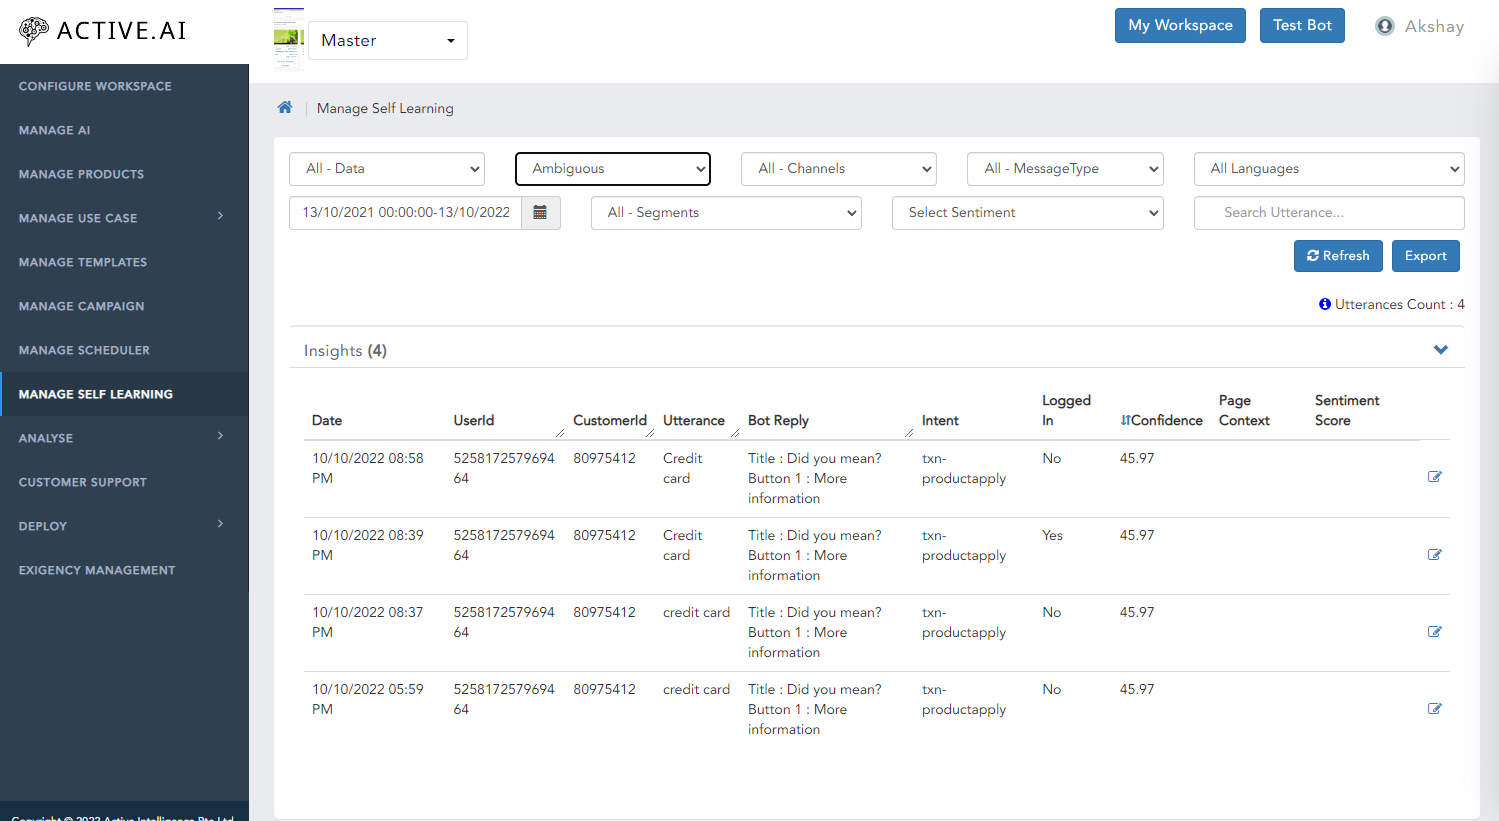Click the 'Yes' logged in value
The width and height of the screenshot is (1499, 821).
pyautogui.click(x=1052, y=535)
